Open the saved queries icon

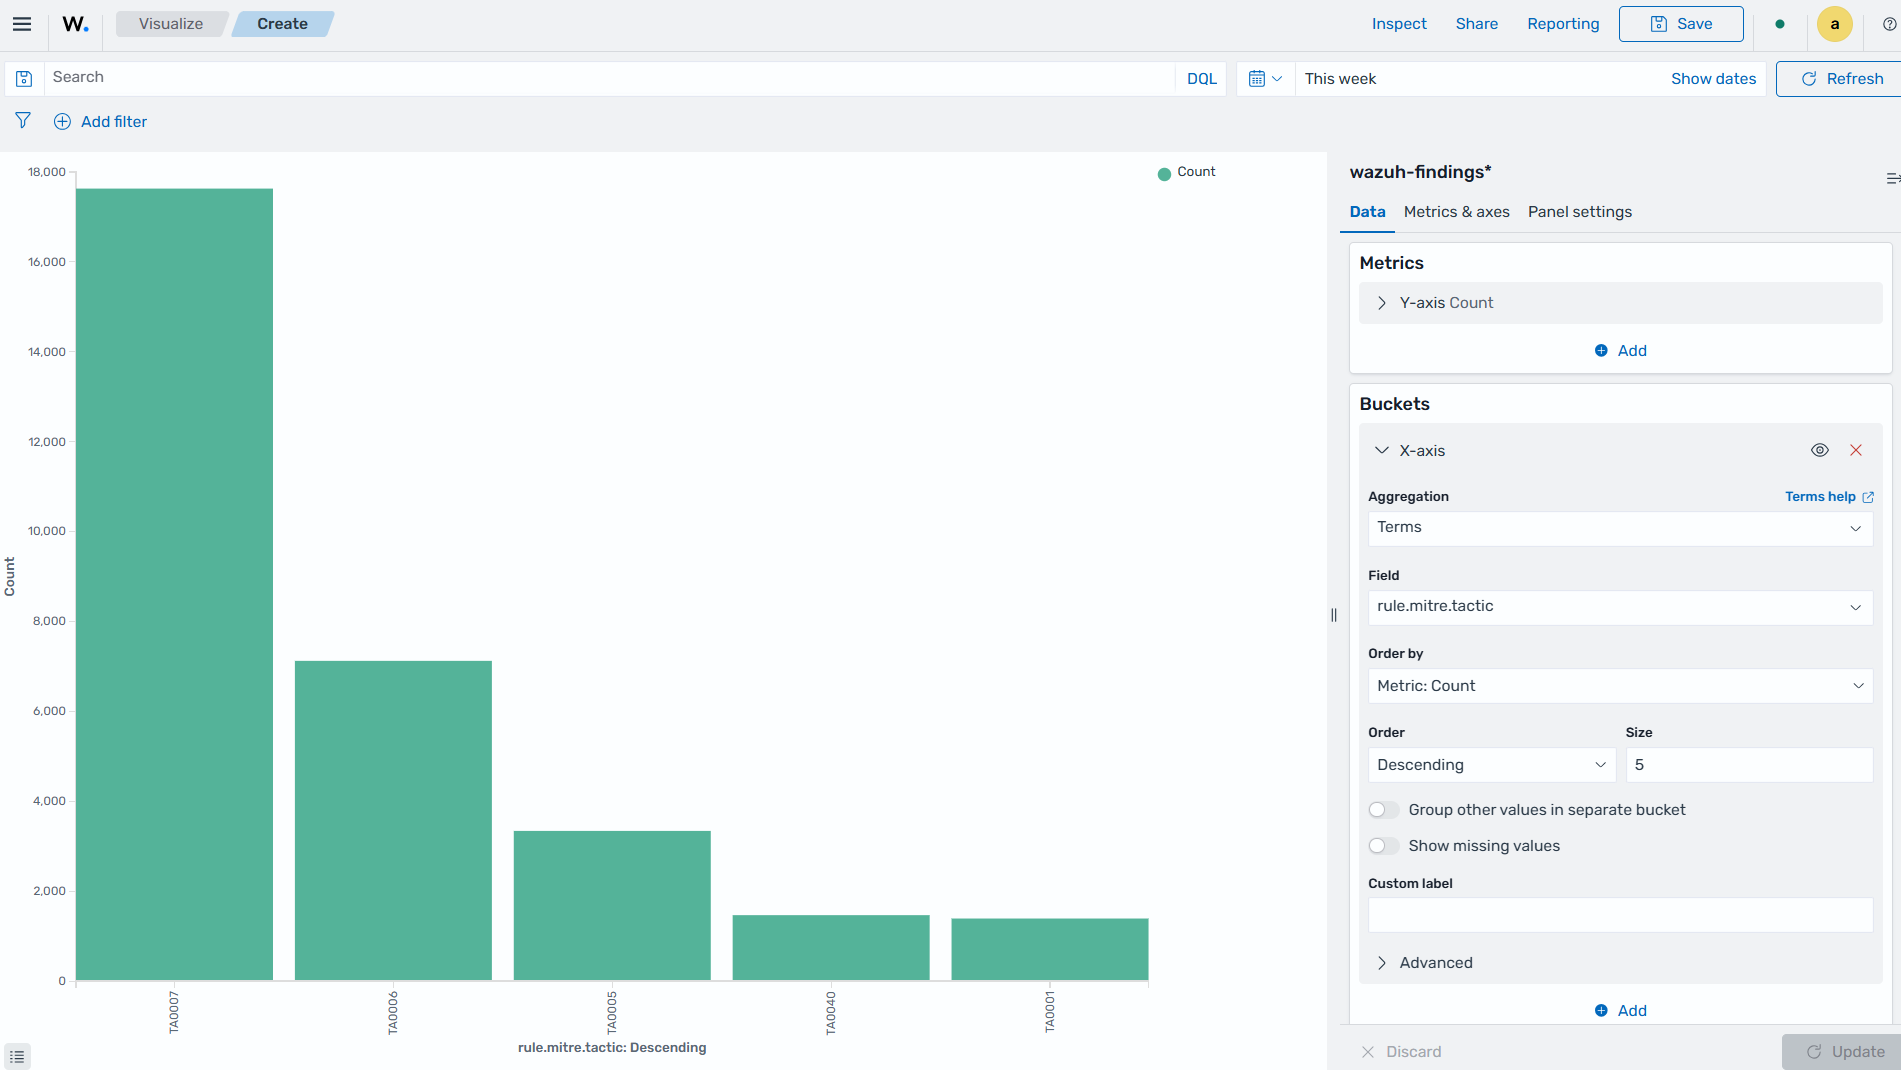(24, 79)
